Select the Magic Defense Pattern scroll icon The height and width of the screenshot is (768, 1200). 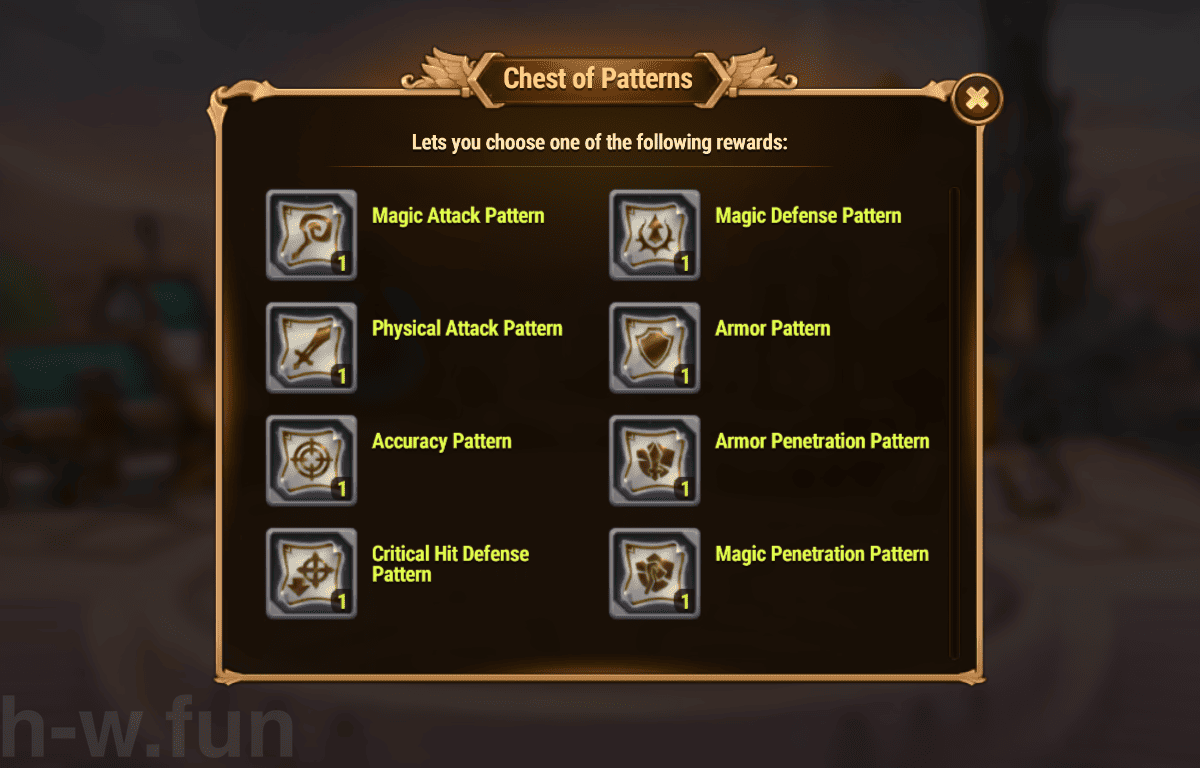pos(654,235)
